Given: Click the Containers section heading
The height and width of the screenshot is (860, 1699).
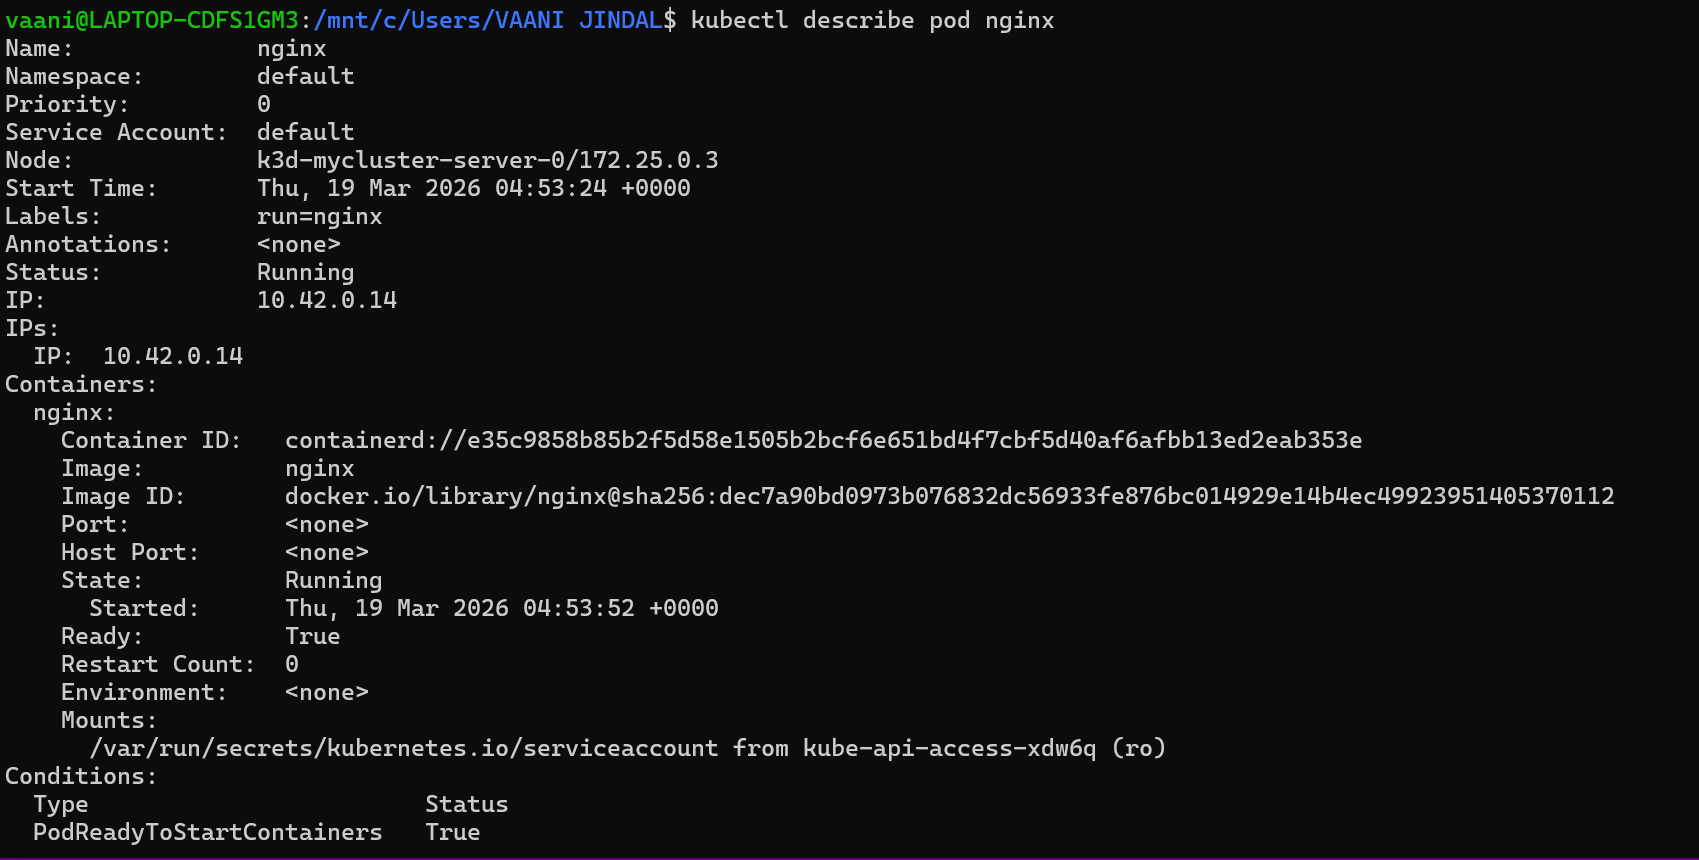Looking at the screenshot, I should [x=81, y=385].
